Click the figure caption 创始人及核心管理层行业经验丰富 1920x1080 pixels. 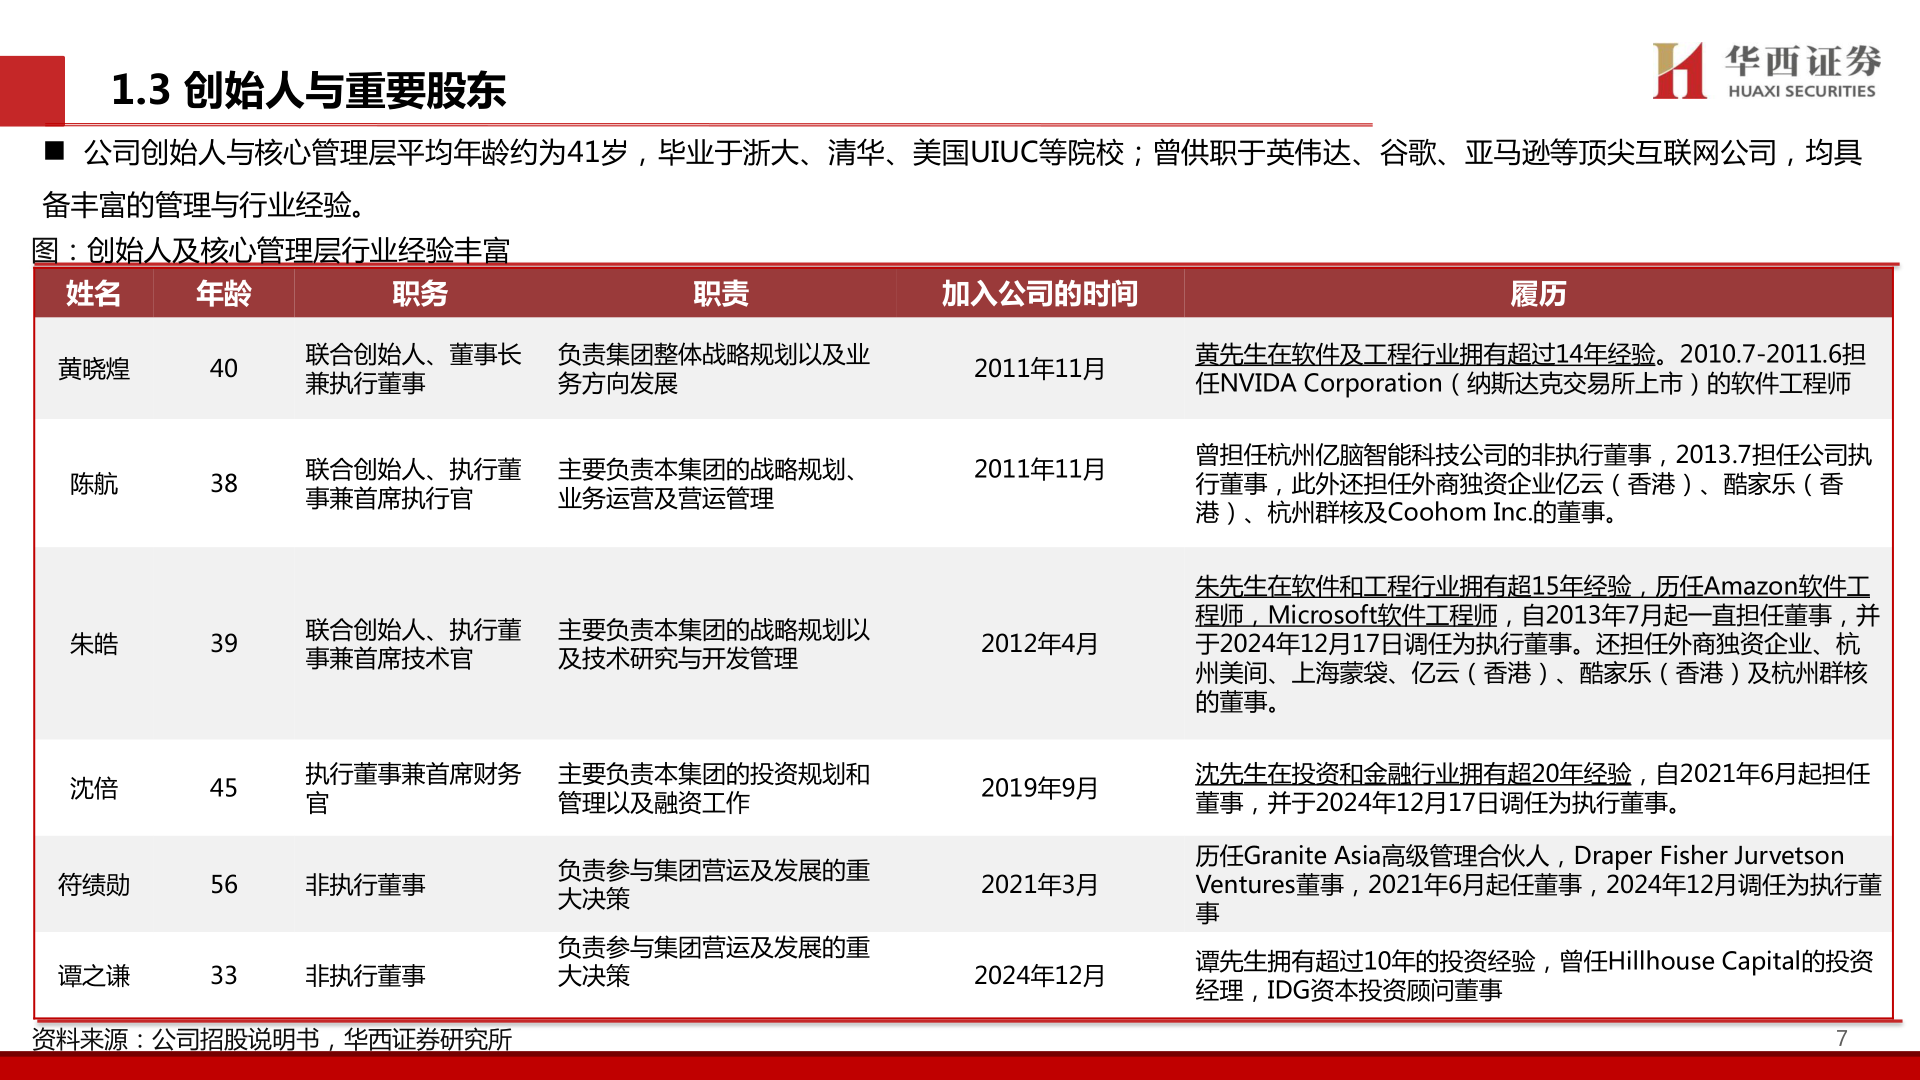(x=298, y=250)
